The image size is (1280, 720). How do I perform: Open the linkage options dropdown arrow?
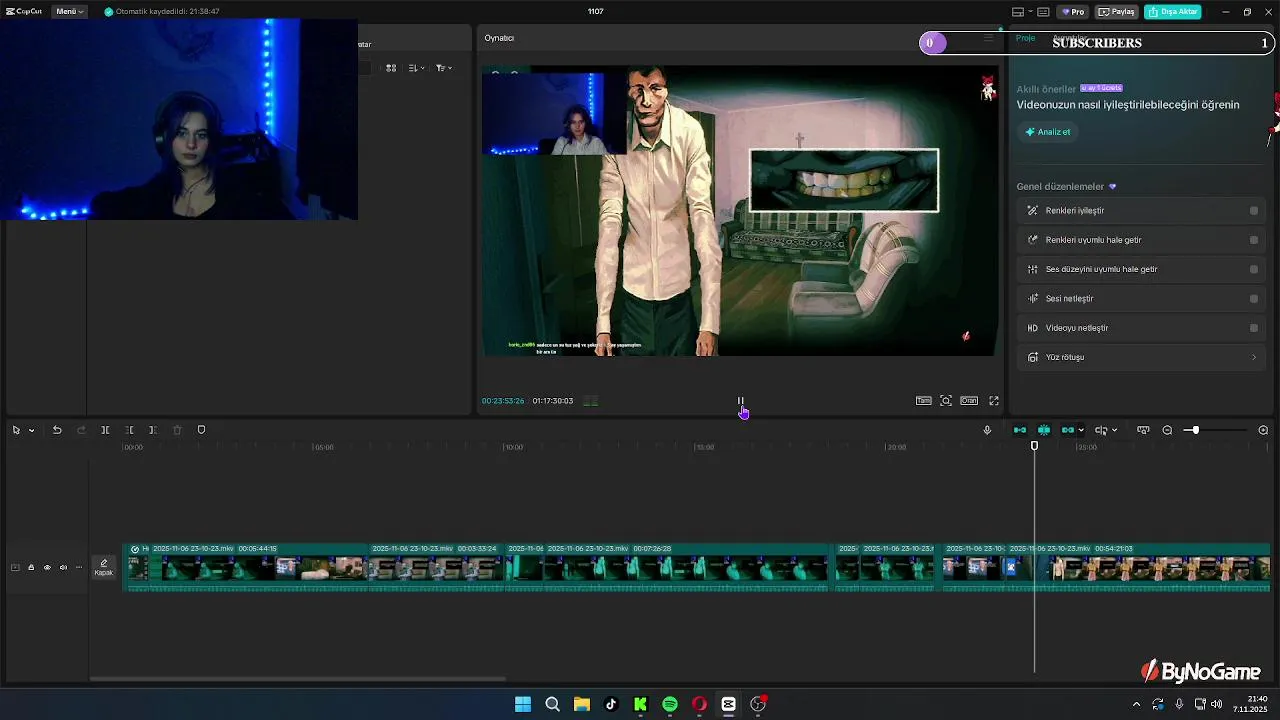[x=1081, y=430]
